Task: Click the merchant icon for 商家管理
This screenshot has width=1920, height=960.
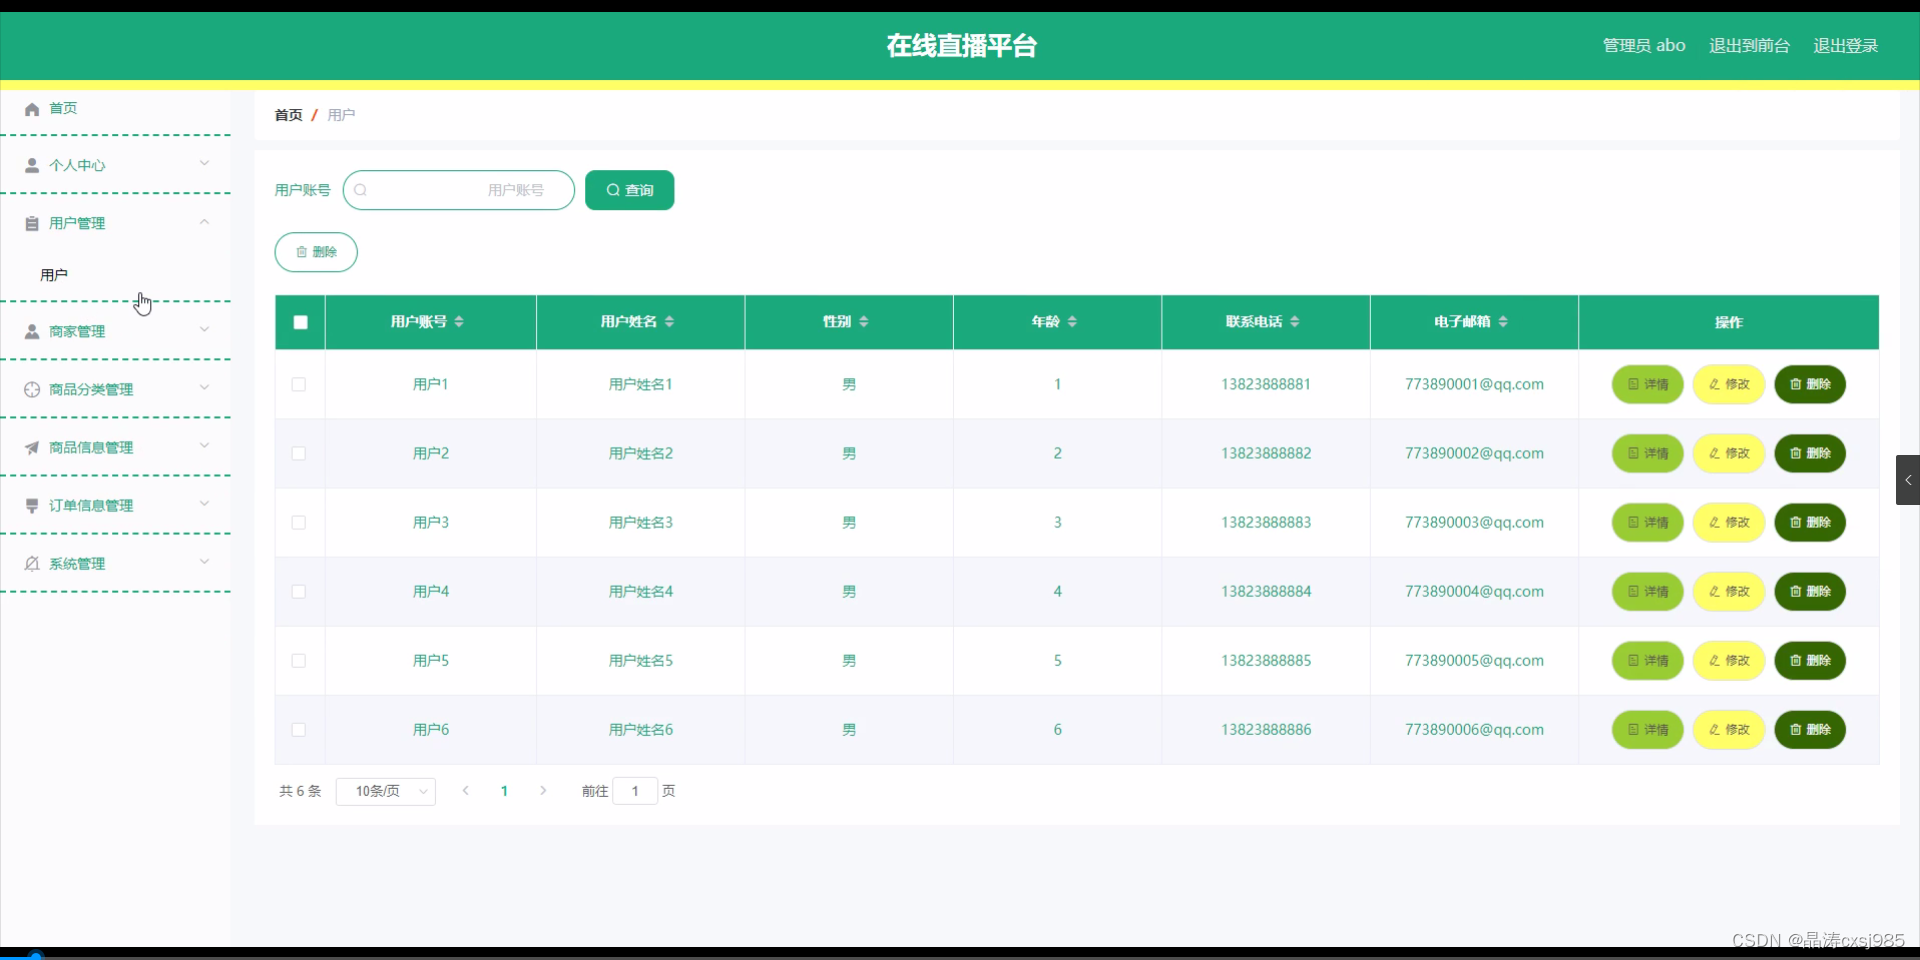Action: [x=32, y=331]
